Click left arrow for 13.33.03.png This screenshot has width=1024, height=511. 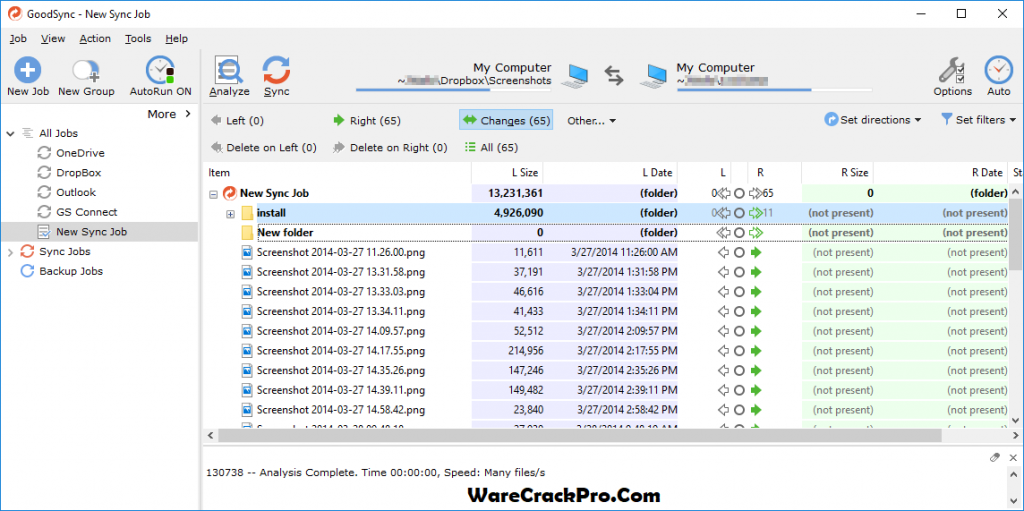click(723, 291)
